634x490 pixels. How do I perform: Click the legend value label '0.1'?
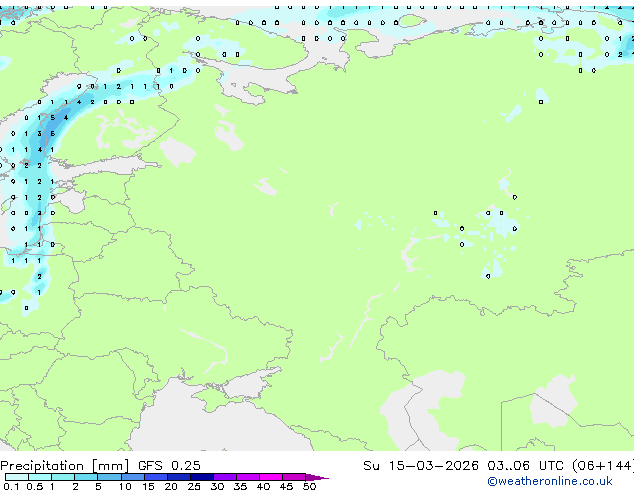coord(11,486)
